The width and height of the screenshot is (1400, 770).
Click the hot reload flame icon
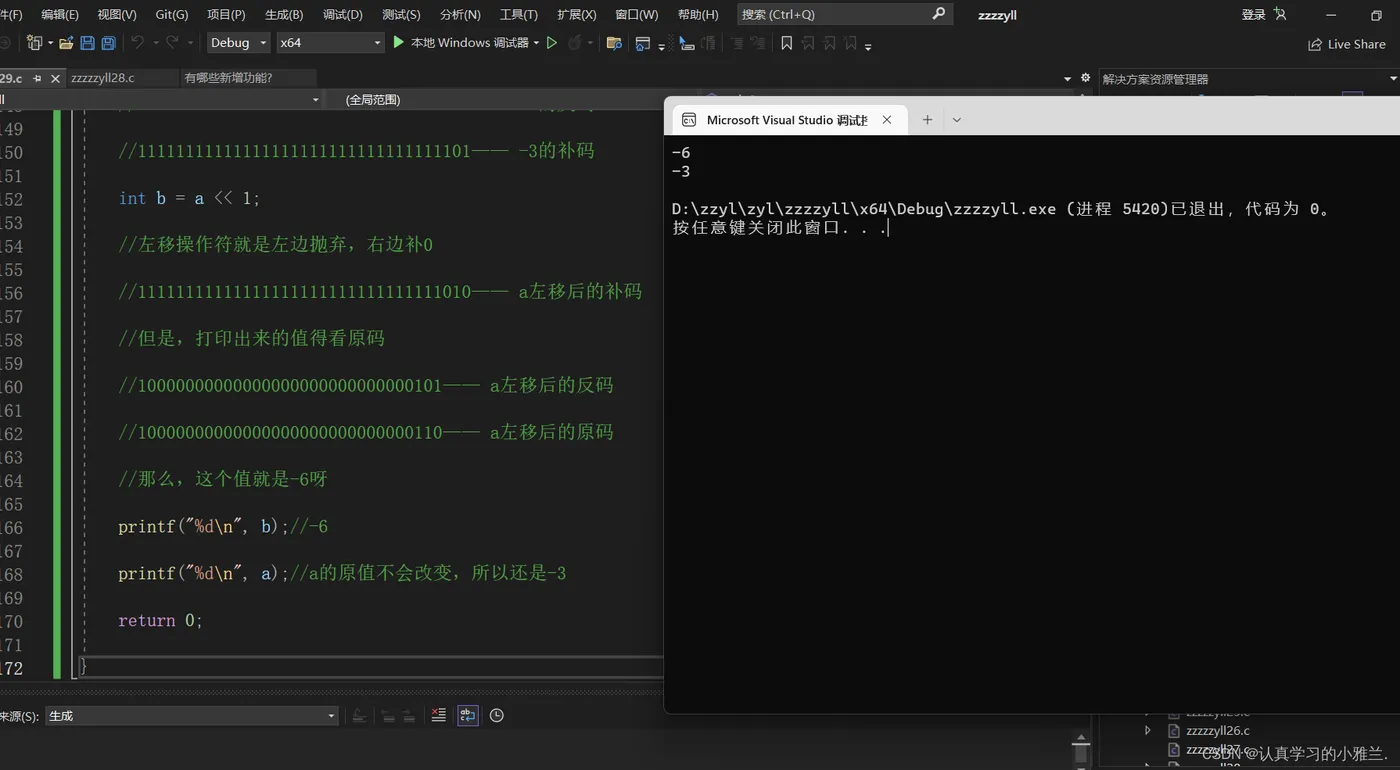[x=574, y=43]
